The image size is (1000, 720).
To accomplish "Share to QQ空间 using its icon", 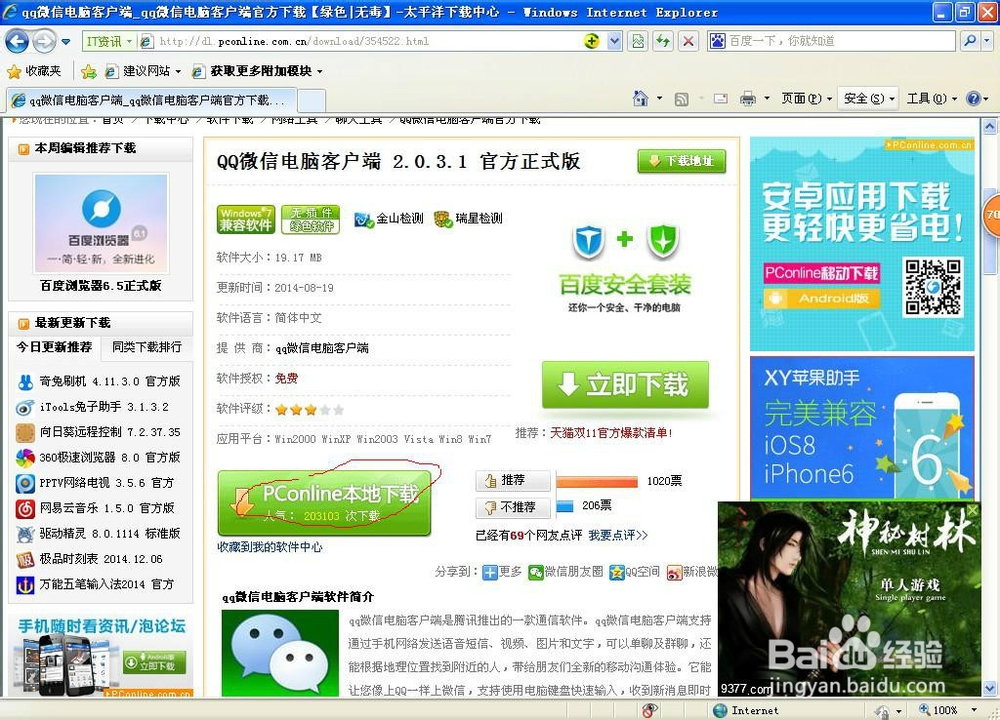I will coord(615,571).
